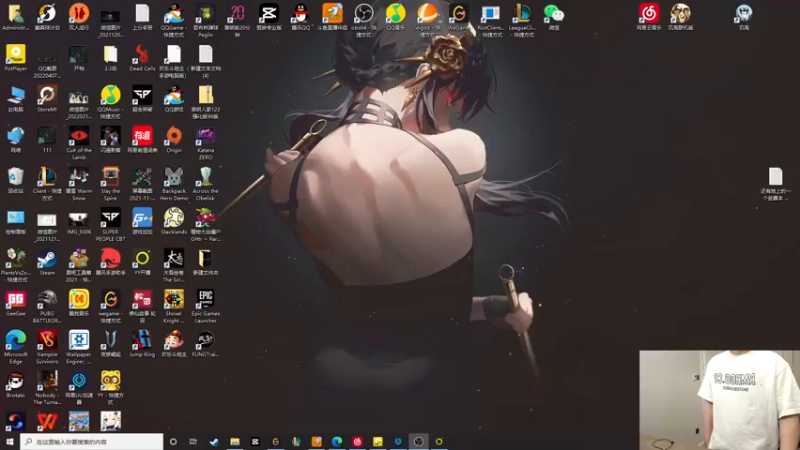Screen dimensions: 800x450
Task: Open the Recycle Bin icon
Action: (16, 177)
